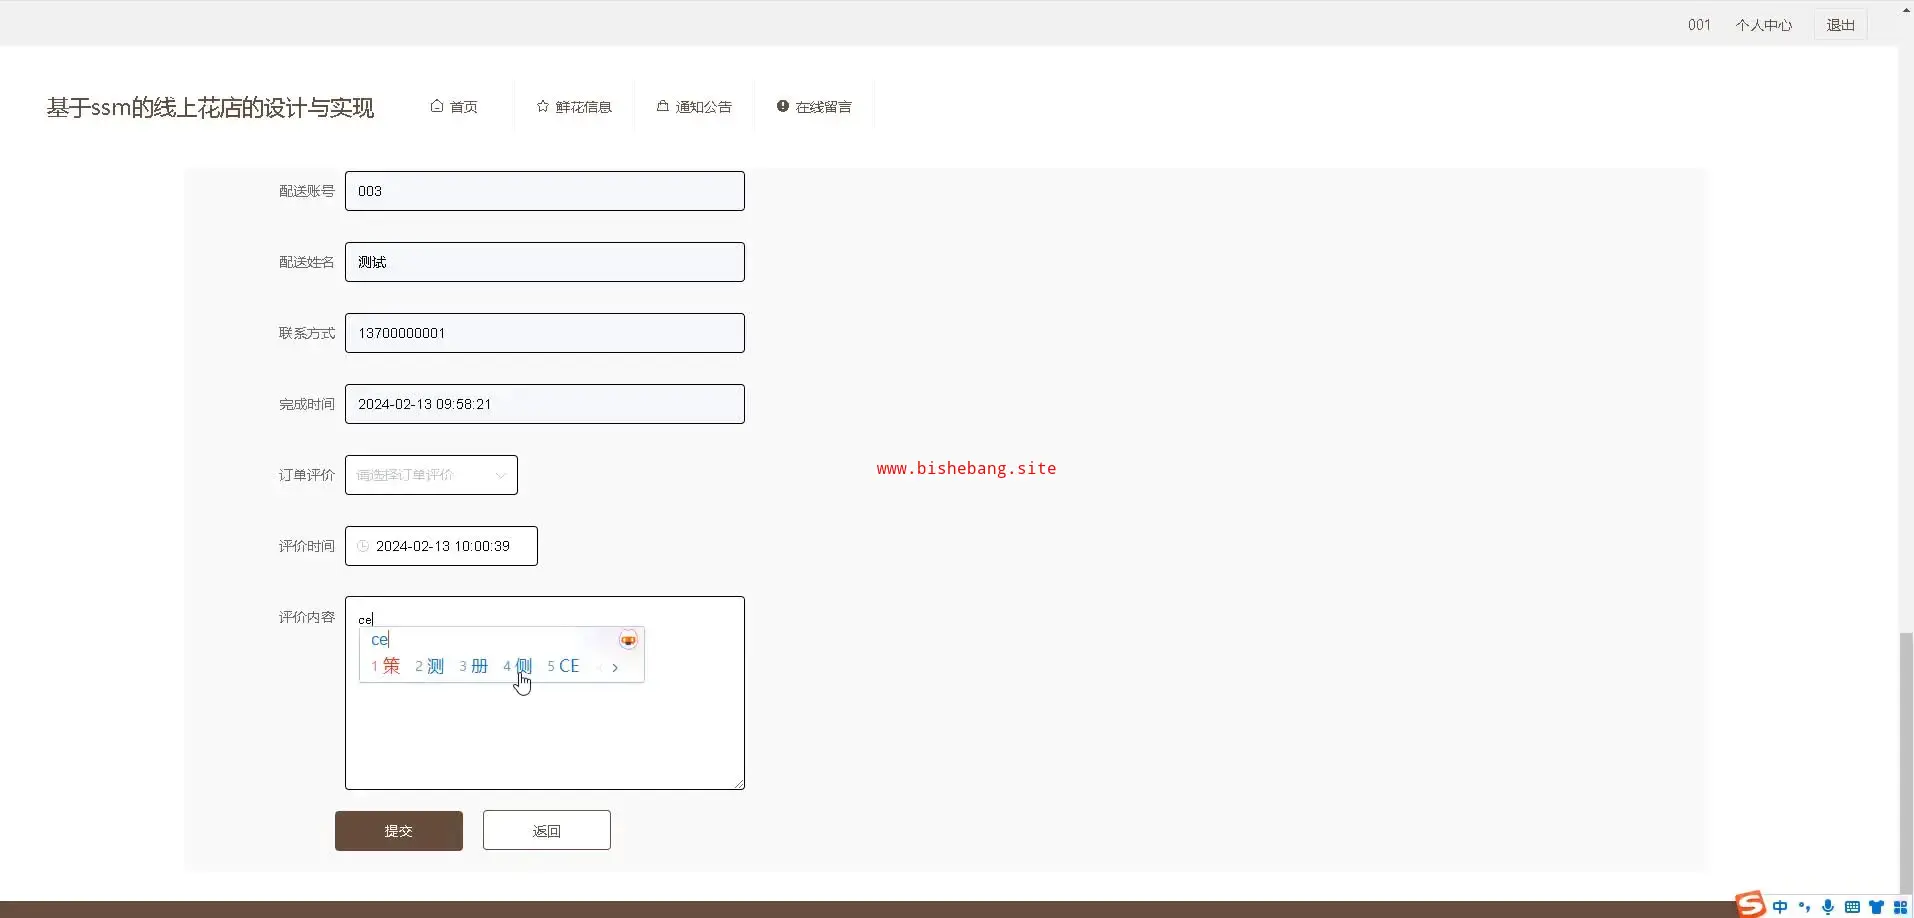Click the 评价时间 label

[x=307, y=546]
